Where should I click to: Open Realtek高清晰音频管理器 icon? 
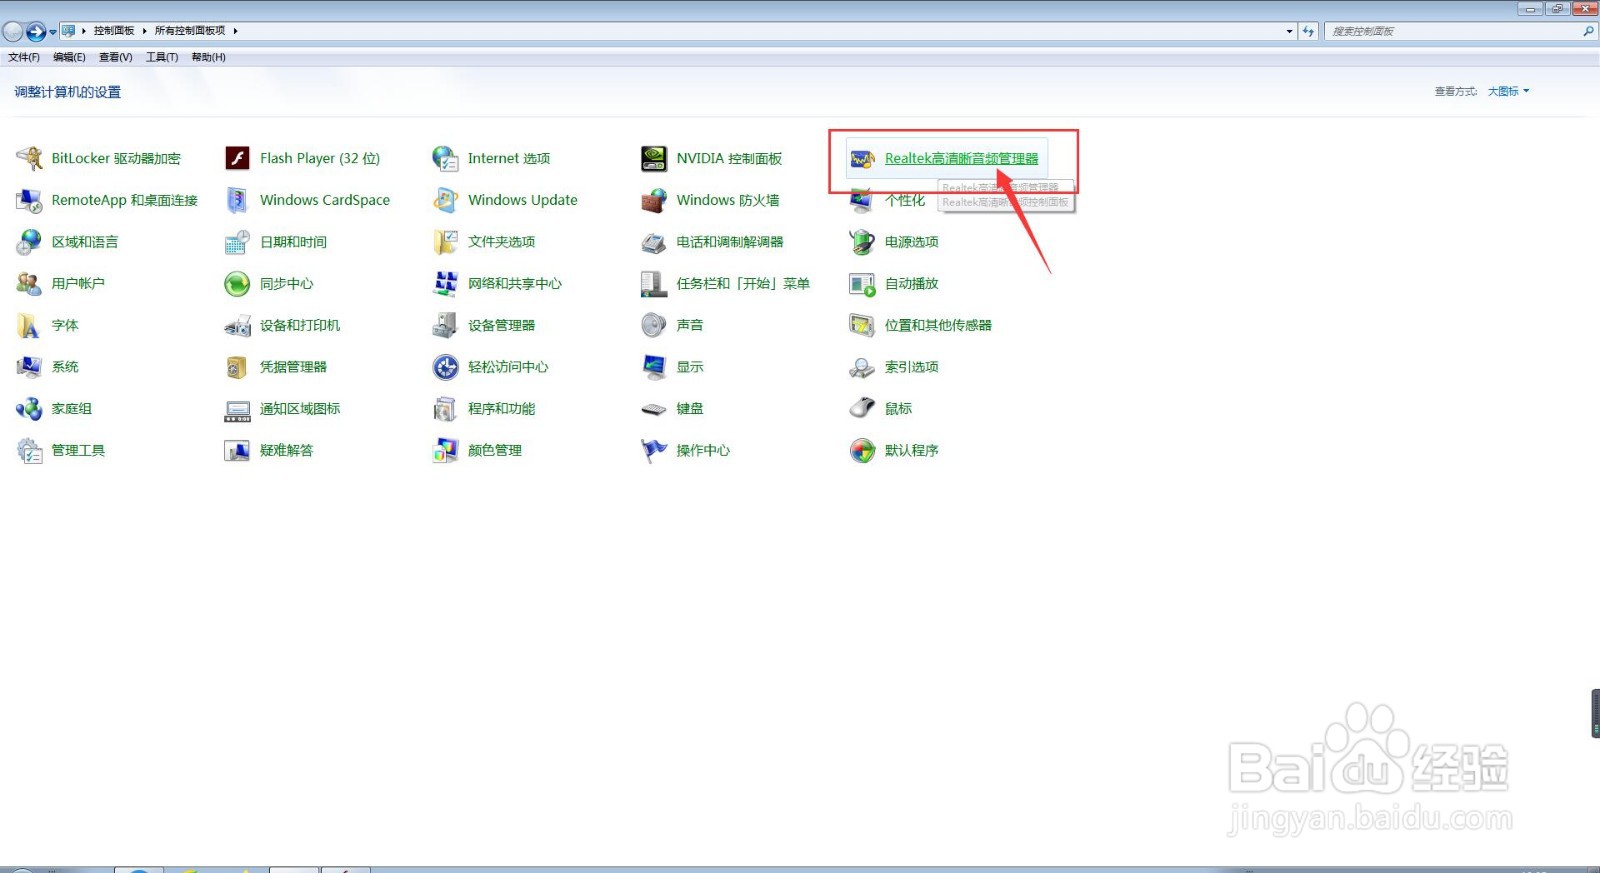(x=862, y=159)
